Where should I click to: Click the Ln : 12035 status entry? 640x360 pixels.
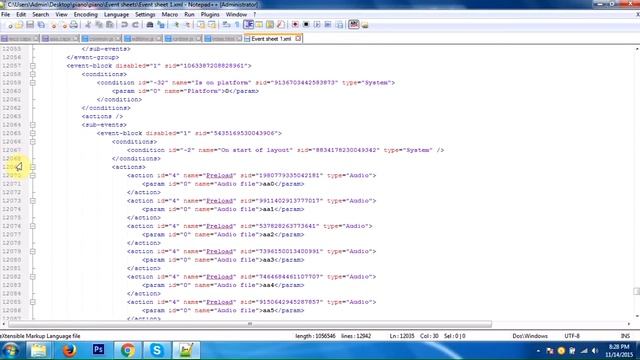tap(402, 336)
